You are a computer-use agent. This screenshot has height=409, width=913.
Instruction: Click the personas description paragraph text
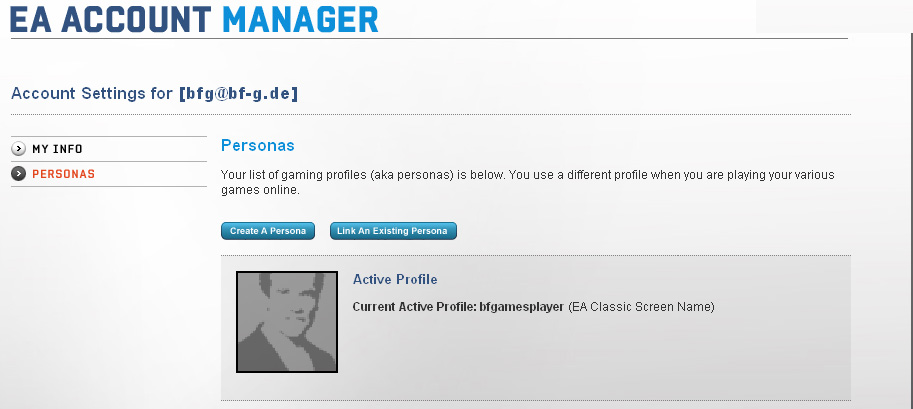click(528, 182)
